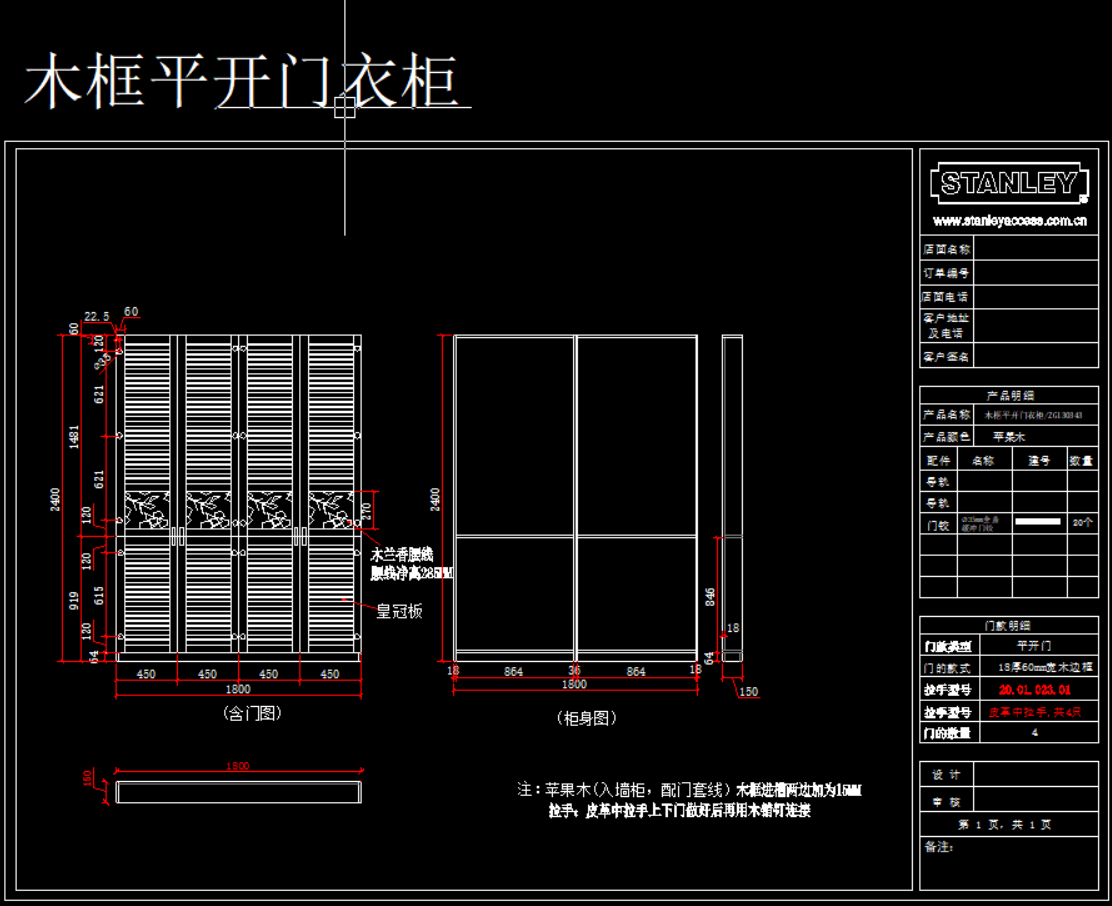Select the 苹果木 product color cell
Image resolution: width=1112 pixels, height=906 pixels.
(x=1009, y=437)
